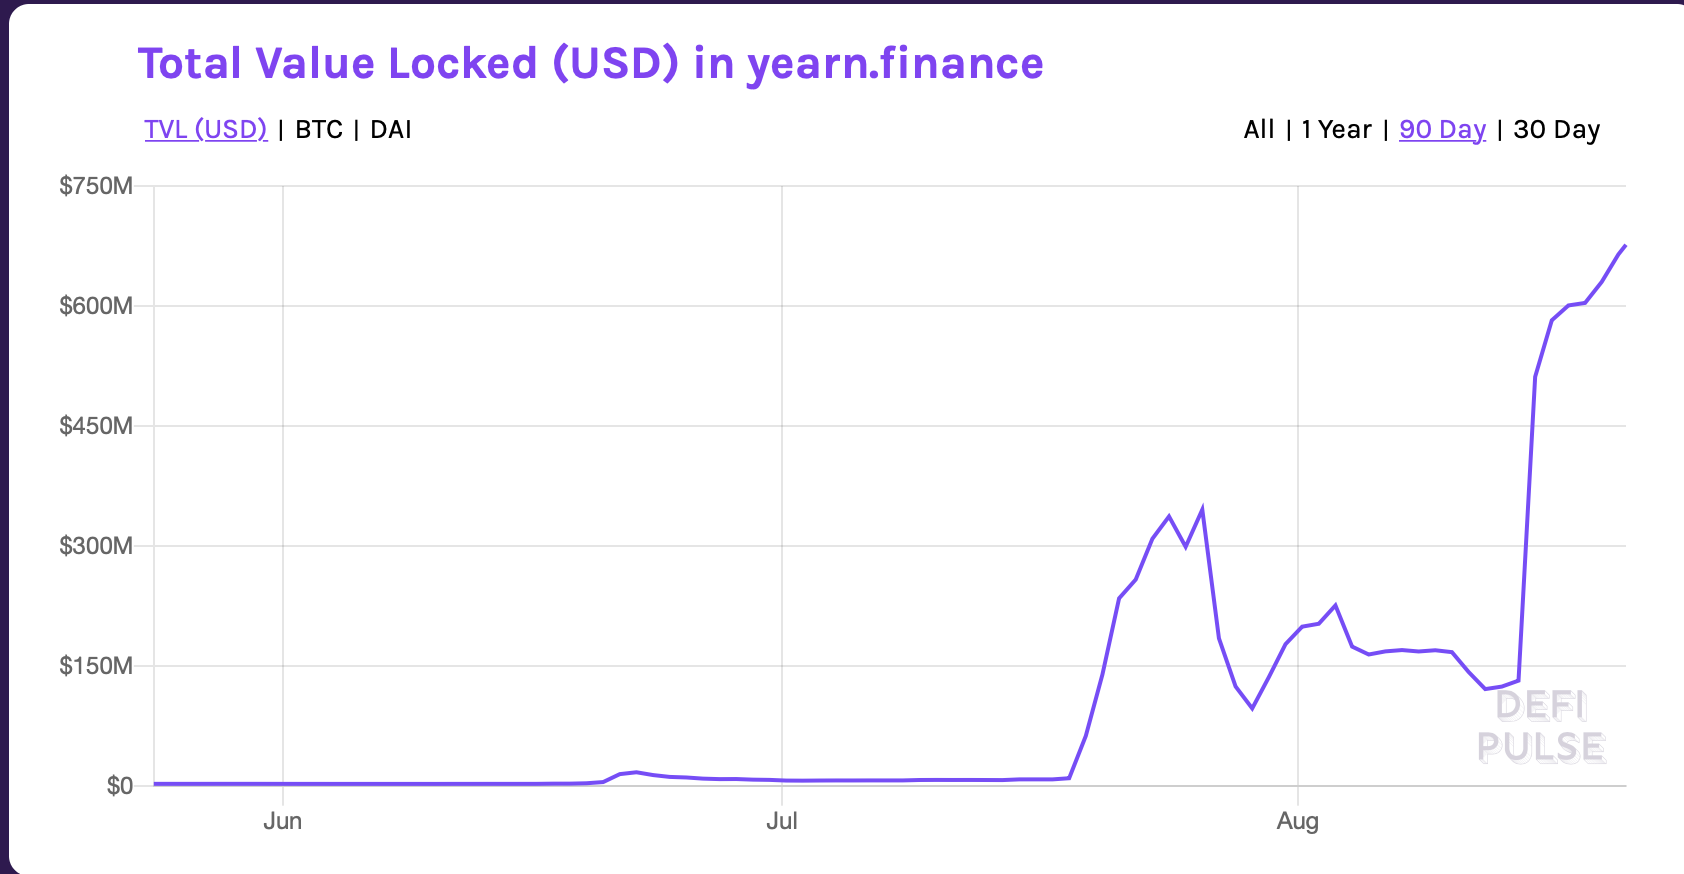Image resolution: width=1684 pixels, height=874 pixels.
Task: Select the $750M axis label
Action: pyautogui.click(x=94, y=184)
